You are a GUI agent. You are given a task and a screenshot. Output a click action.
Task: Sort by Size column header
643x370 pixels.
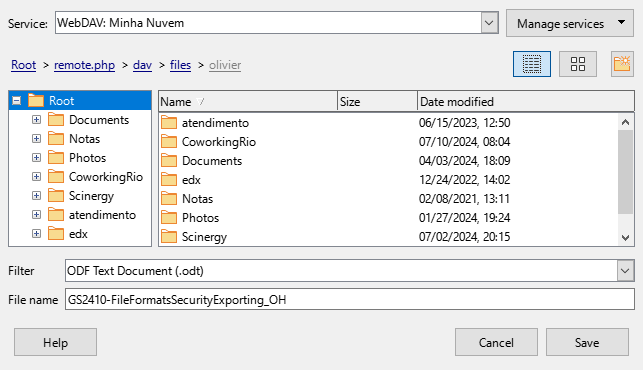click(377, 101)
